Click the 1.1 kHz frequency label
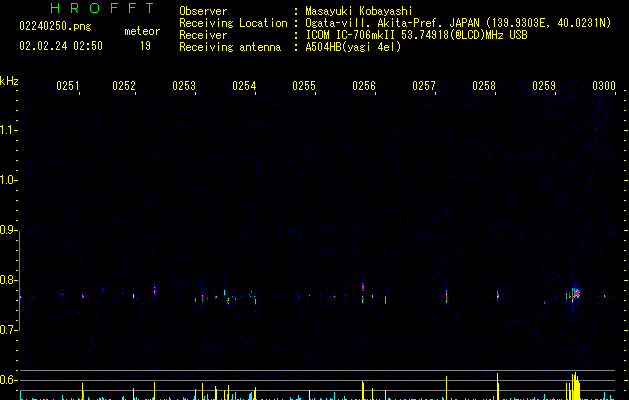The width and height of the screenshot is (629, 400). coord(8,130)
